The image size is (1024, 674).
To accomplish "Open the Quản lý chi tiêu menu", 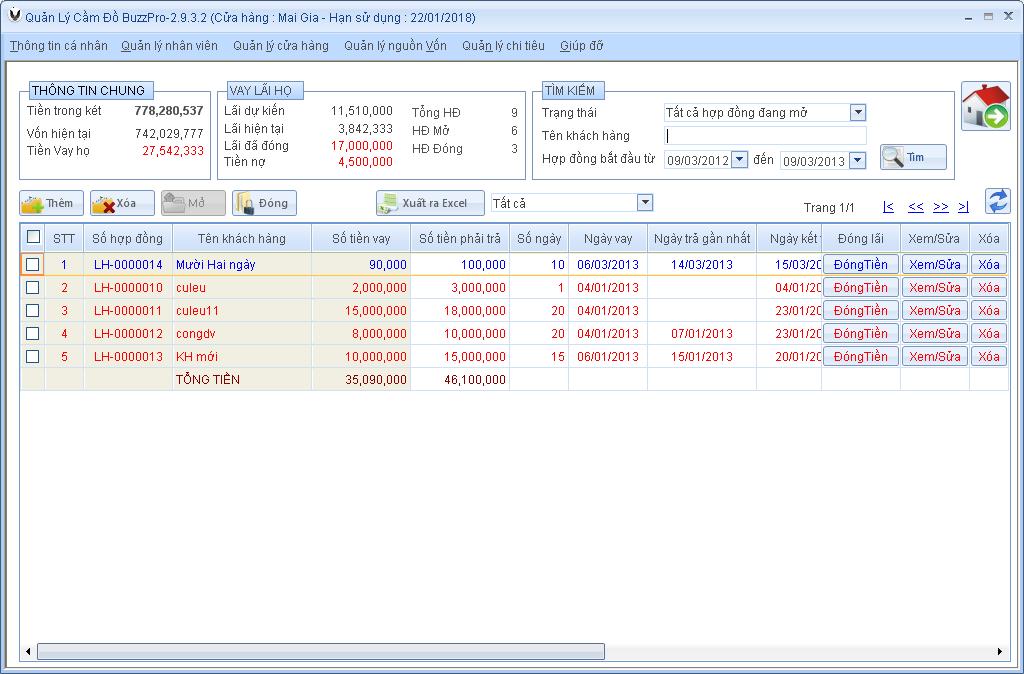I will [503, 46].
